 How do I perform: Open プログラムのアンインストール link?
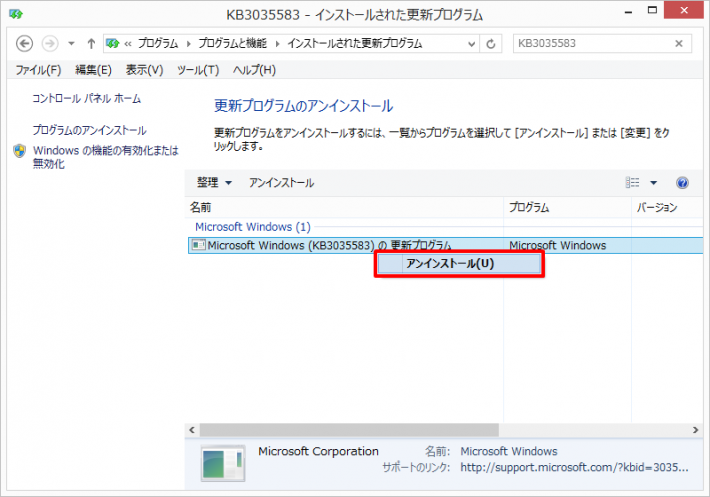click(89, 130)
